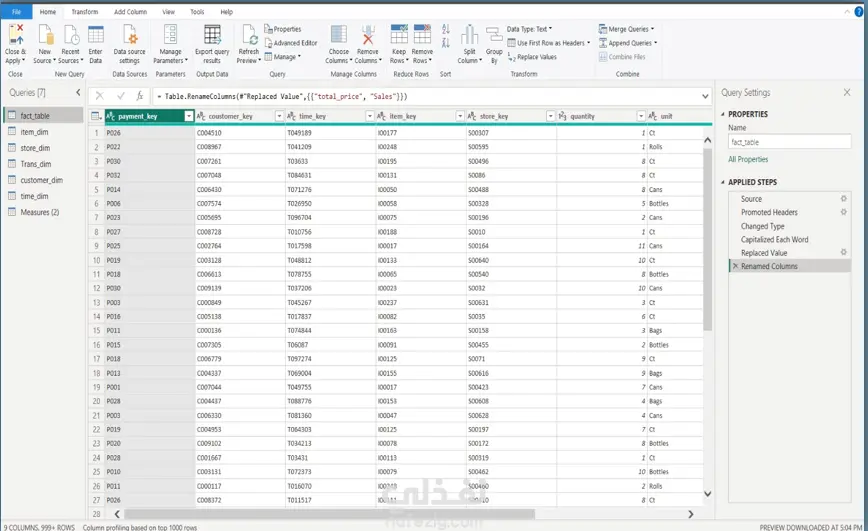Open the Manage query dropdown
This screenshot has height=531, width=868.
point(283,56)
